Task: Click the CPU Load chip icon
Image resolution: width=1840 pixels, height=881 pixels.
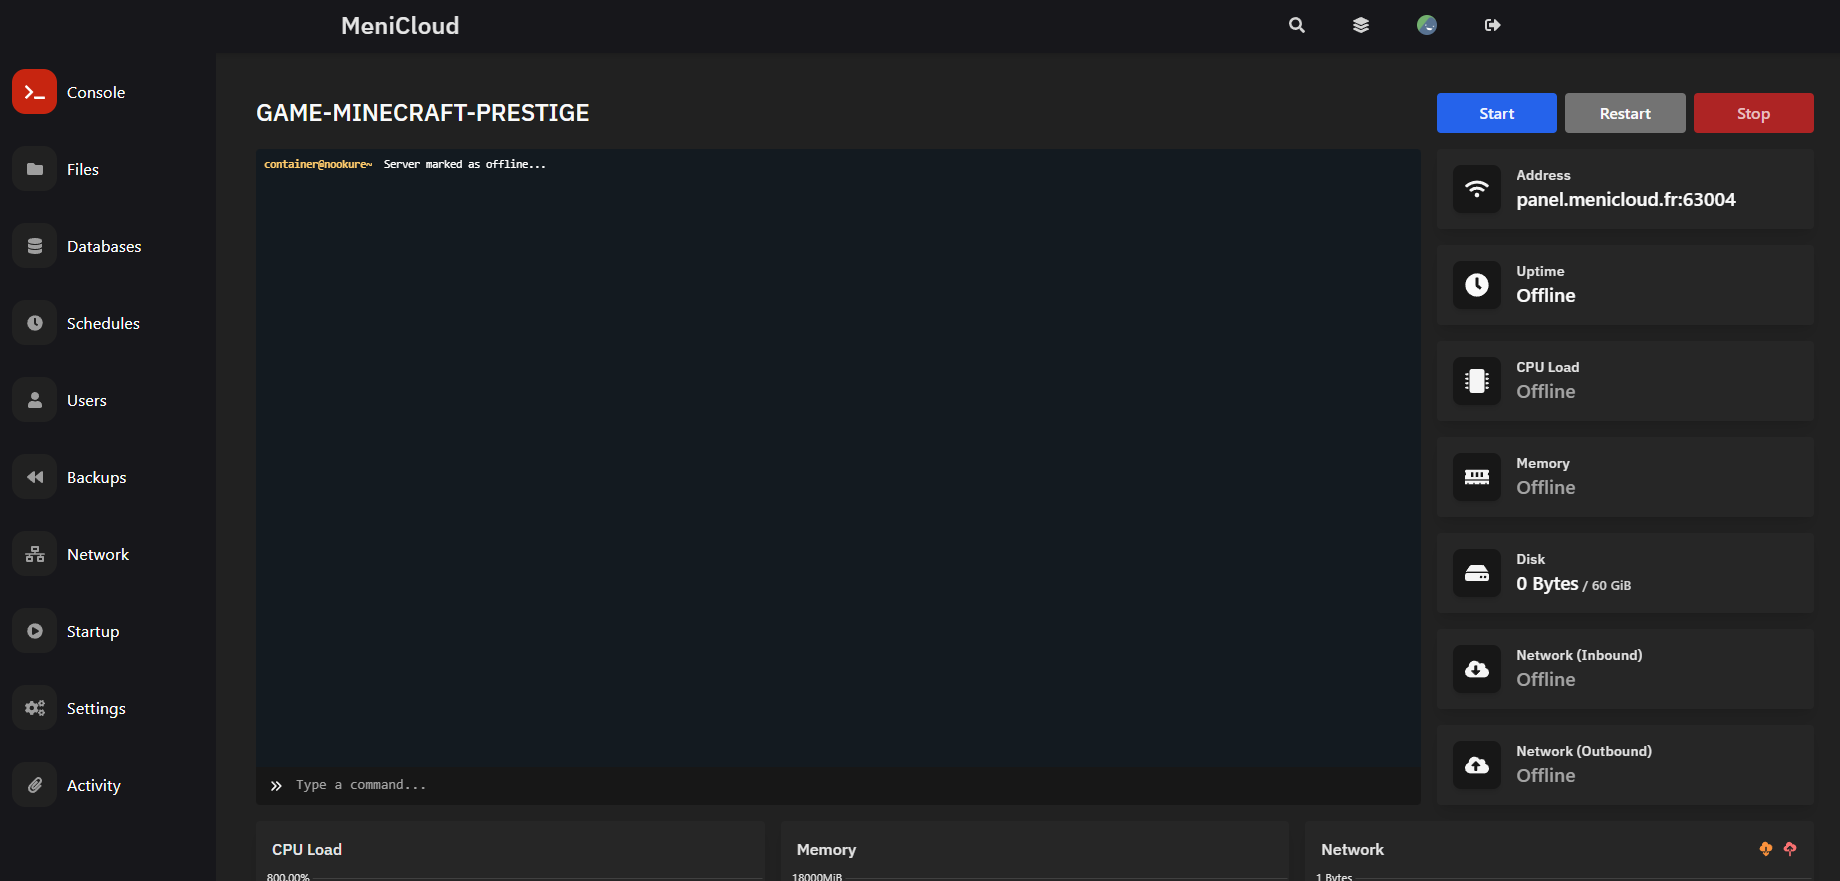Action: click(x=1477, y=381)
